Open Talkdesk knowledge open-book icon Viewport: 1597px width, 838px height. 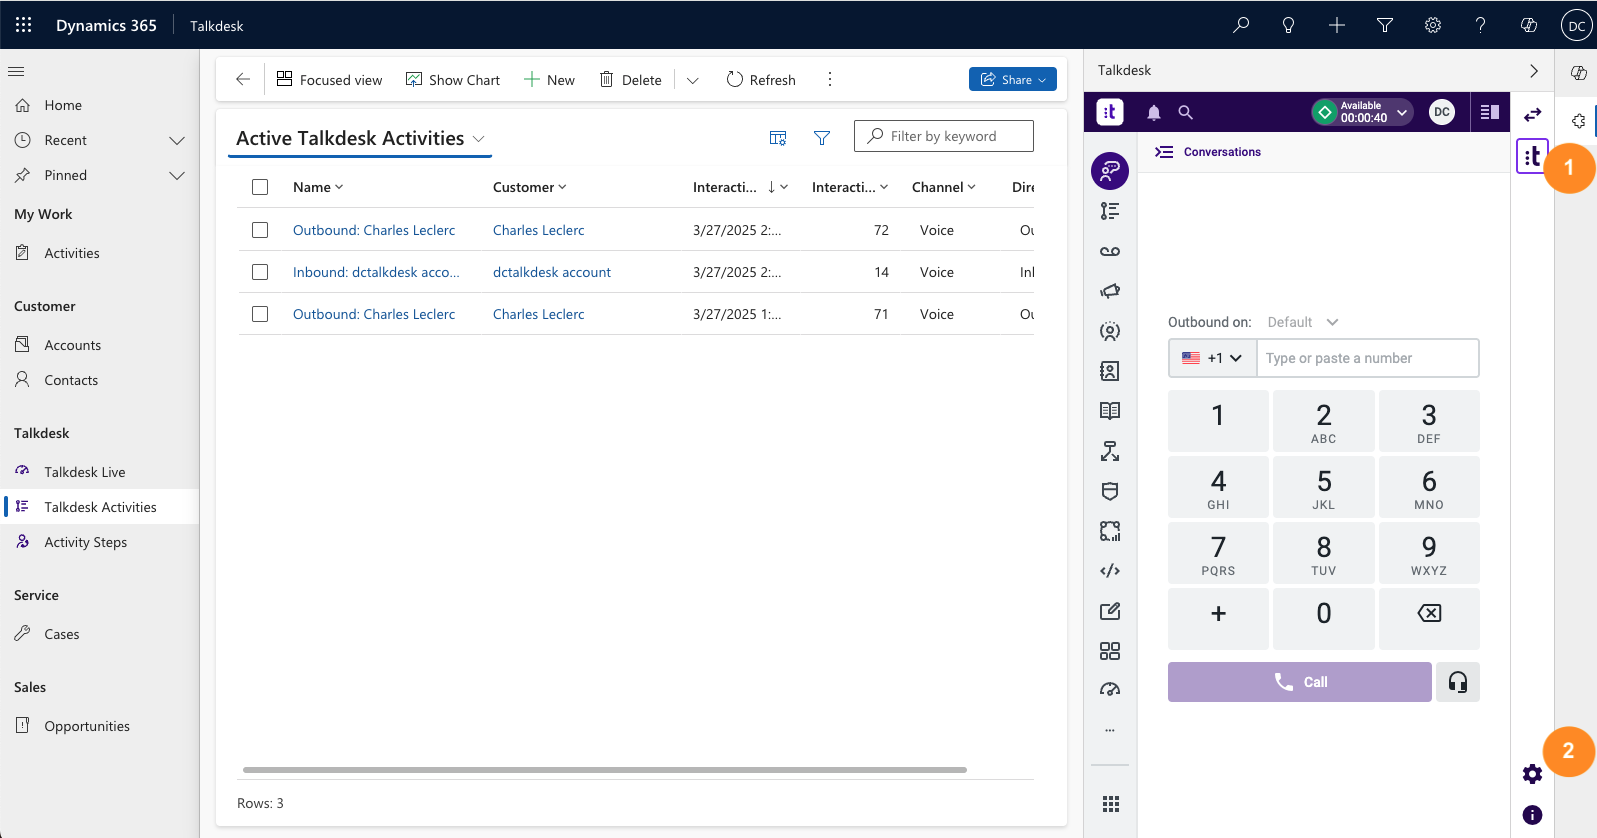coord(1110,411)
